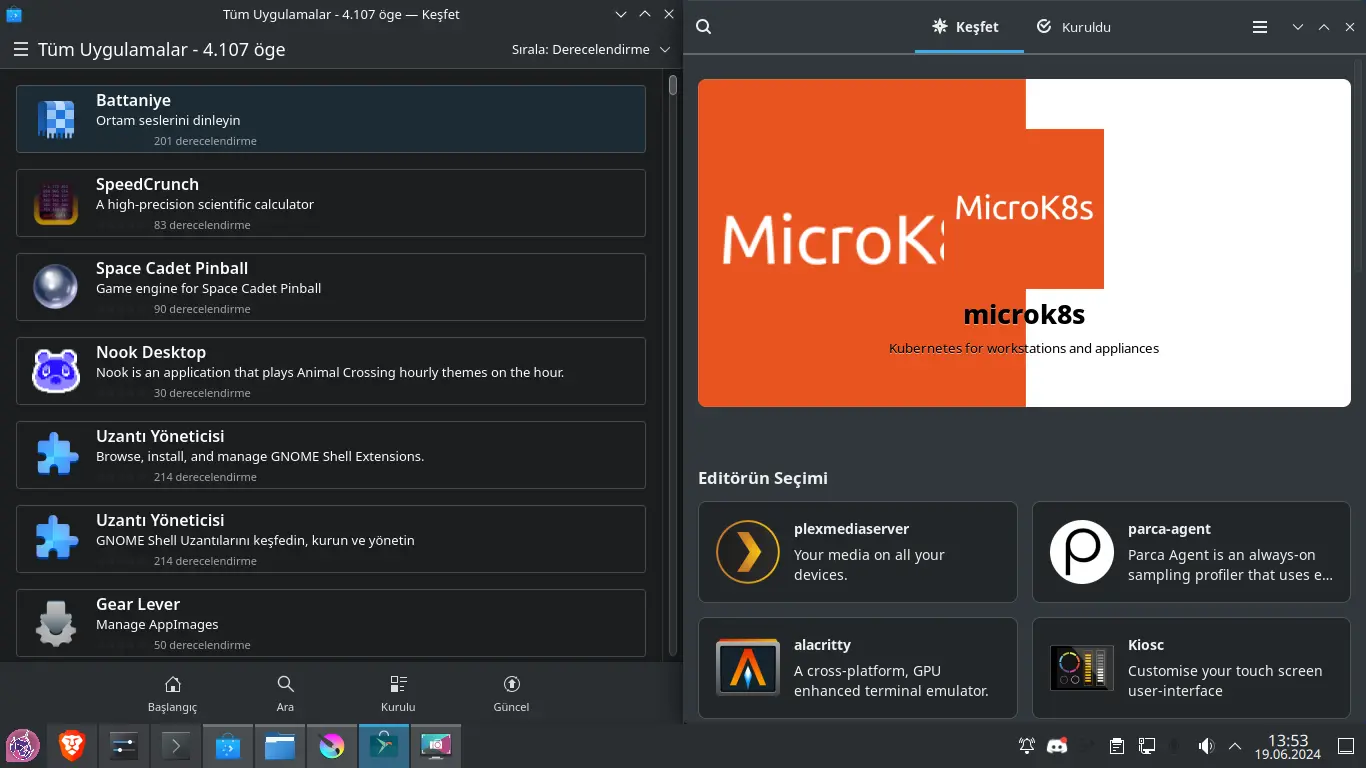Open the Ara search page
The width and height of the screenshot is (1366, 768).
click(x=285, y=693)
